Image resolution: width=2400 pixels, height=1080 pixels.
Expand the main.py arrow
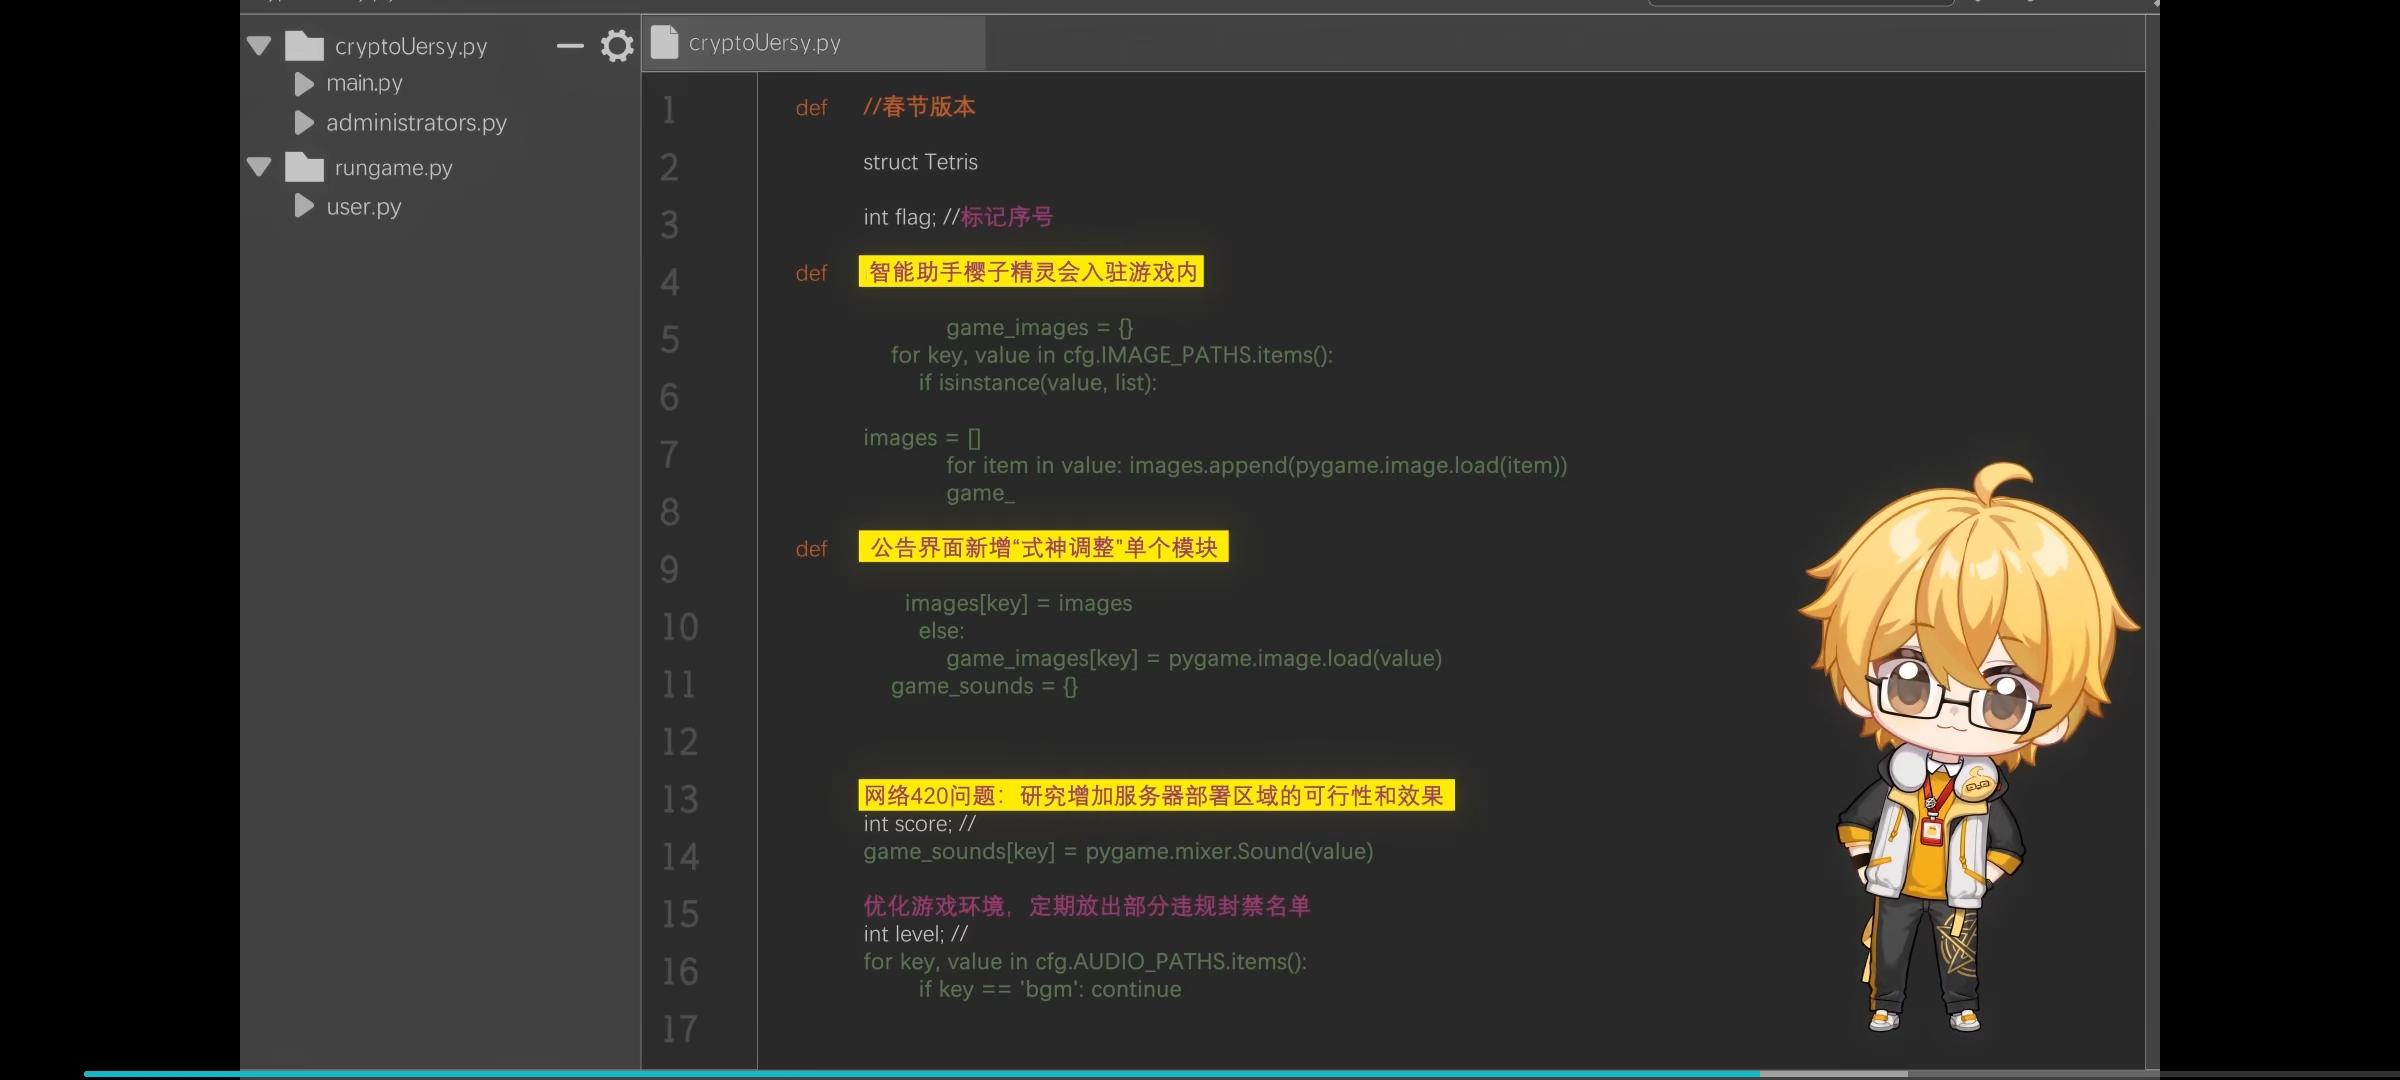[304, 84]
